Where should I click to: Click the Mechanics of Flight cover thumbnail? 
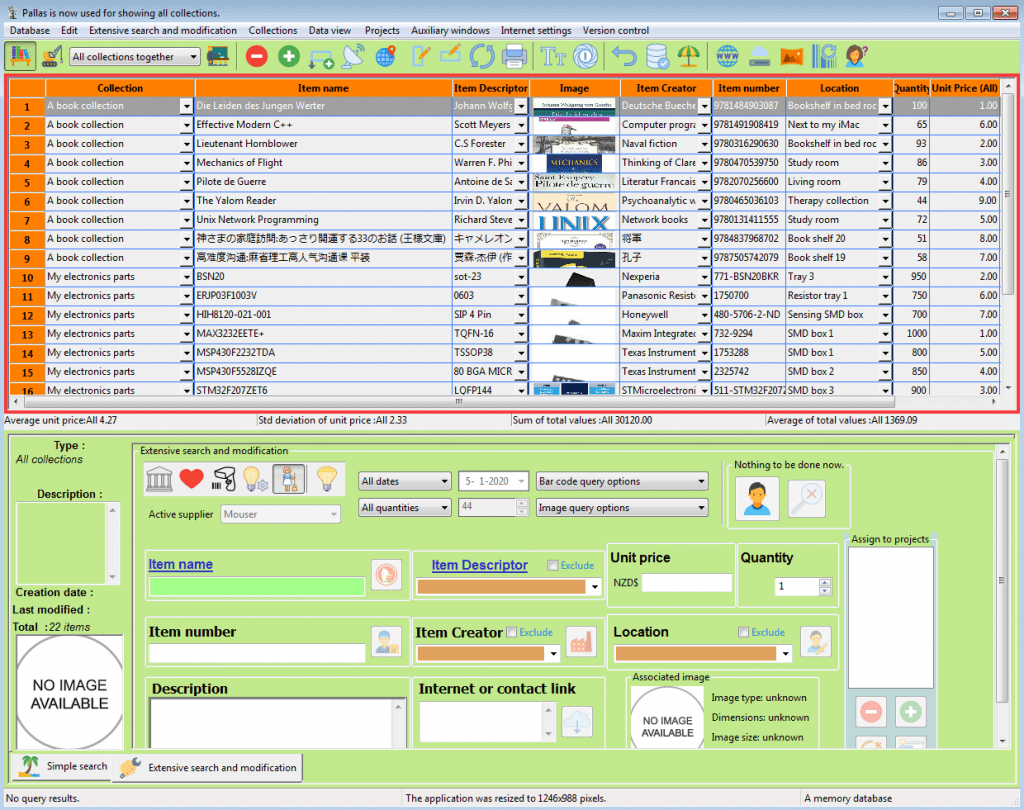click(x=574, y=163)
